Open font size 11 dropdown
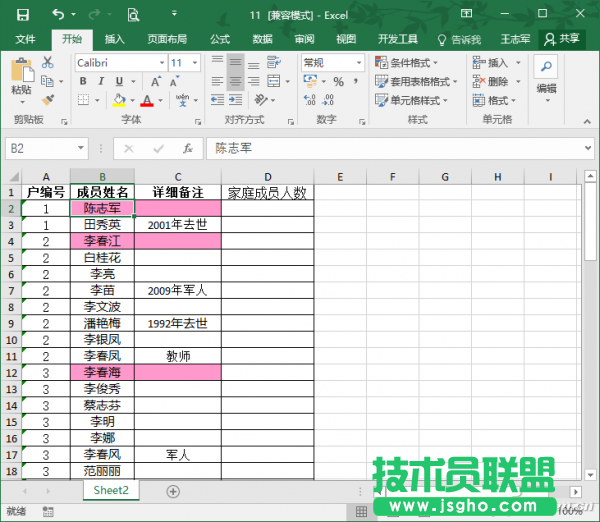Image resolution: width=600 pixels, height=522 pixels. pyautogui.click(x=195, y=62)
